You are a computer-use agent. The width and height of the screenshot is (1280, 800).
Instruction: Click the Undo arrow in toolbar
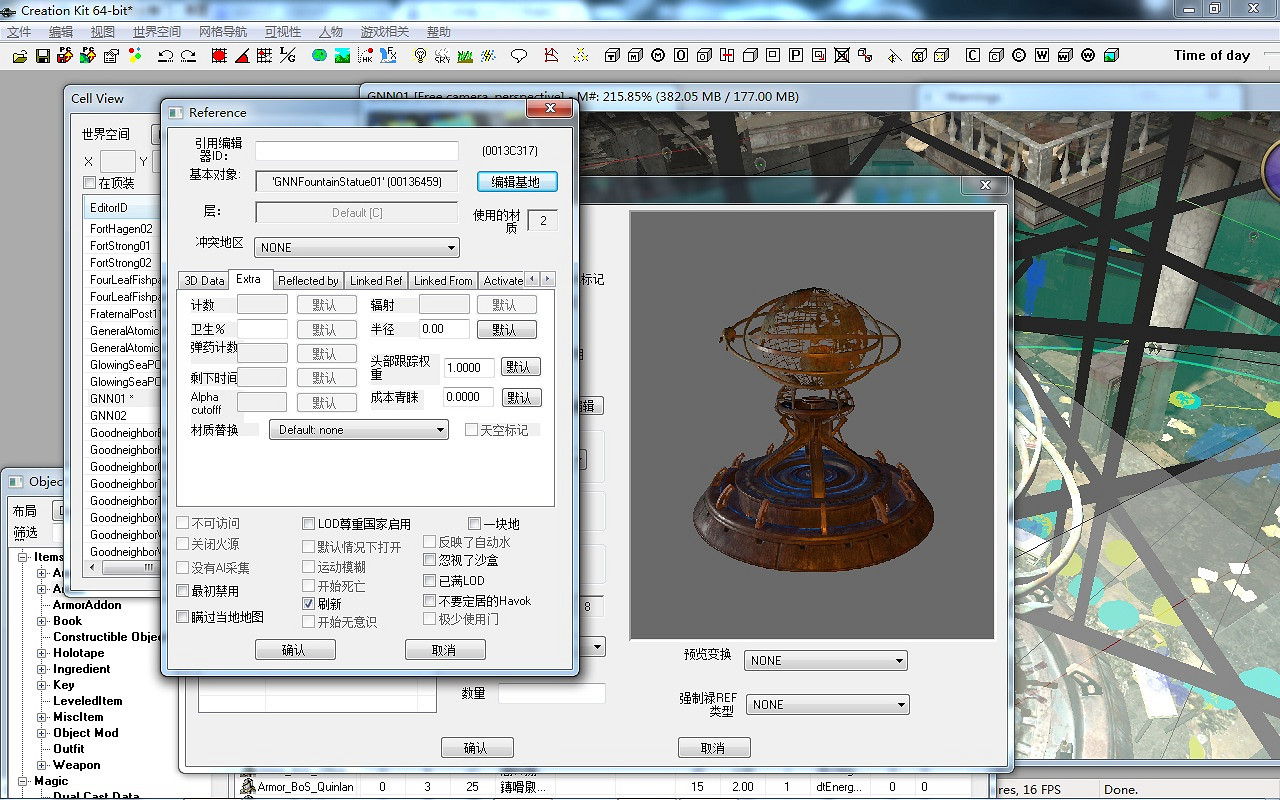[x=165, y=56]
